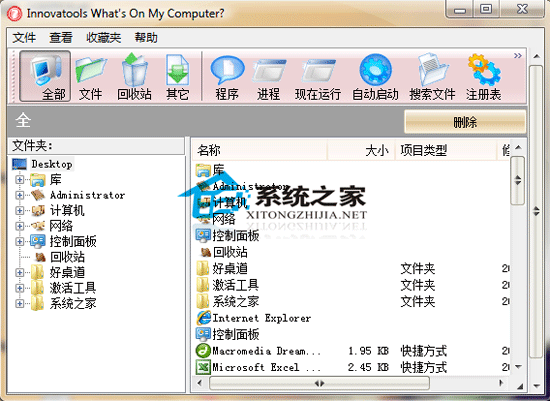Click 文件夹 type in 好桌道 row
The image size is (550, 401).
pos(418,269)
